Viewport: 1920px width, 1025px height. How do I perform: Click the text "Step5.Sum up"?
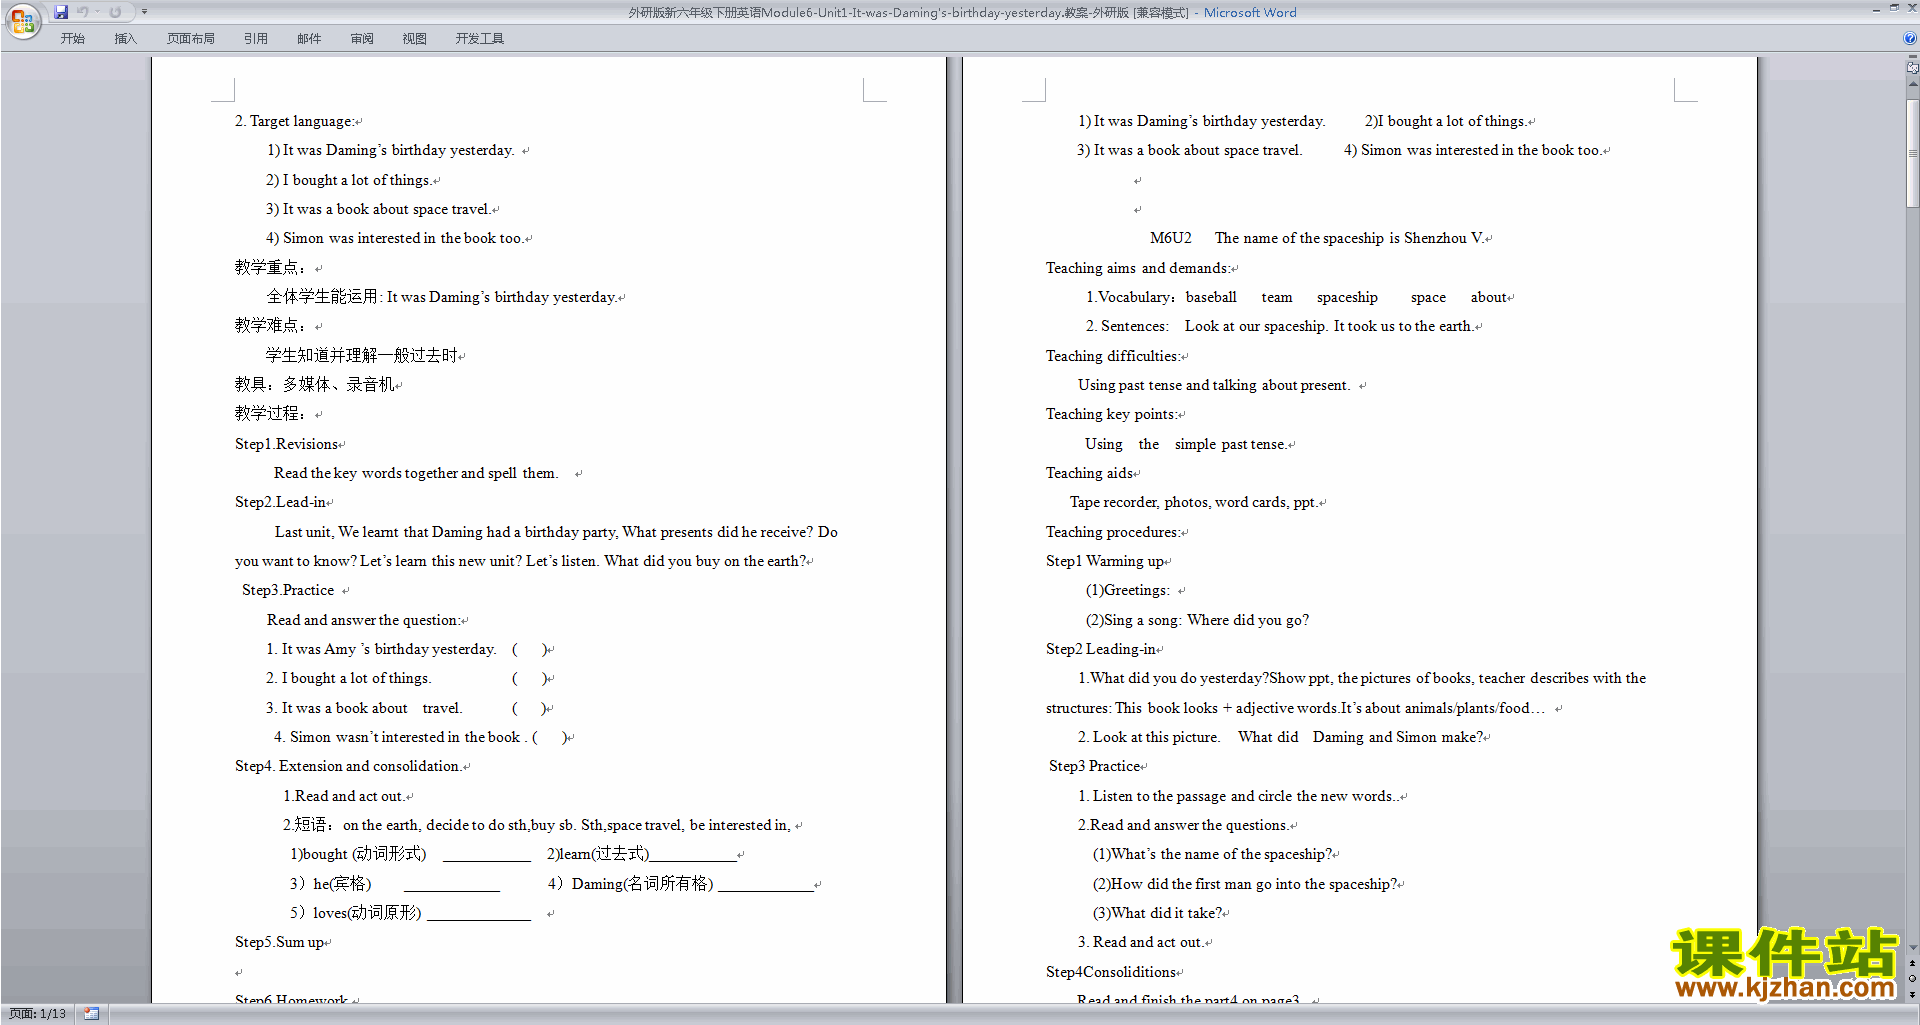click(x=279, y=942)
